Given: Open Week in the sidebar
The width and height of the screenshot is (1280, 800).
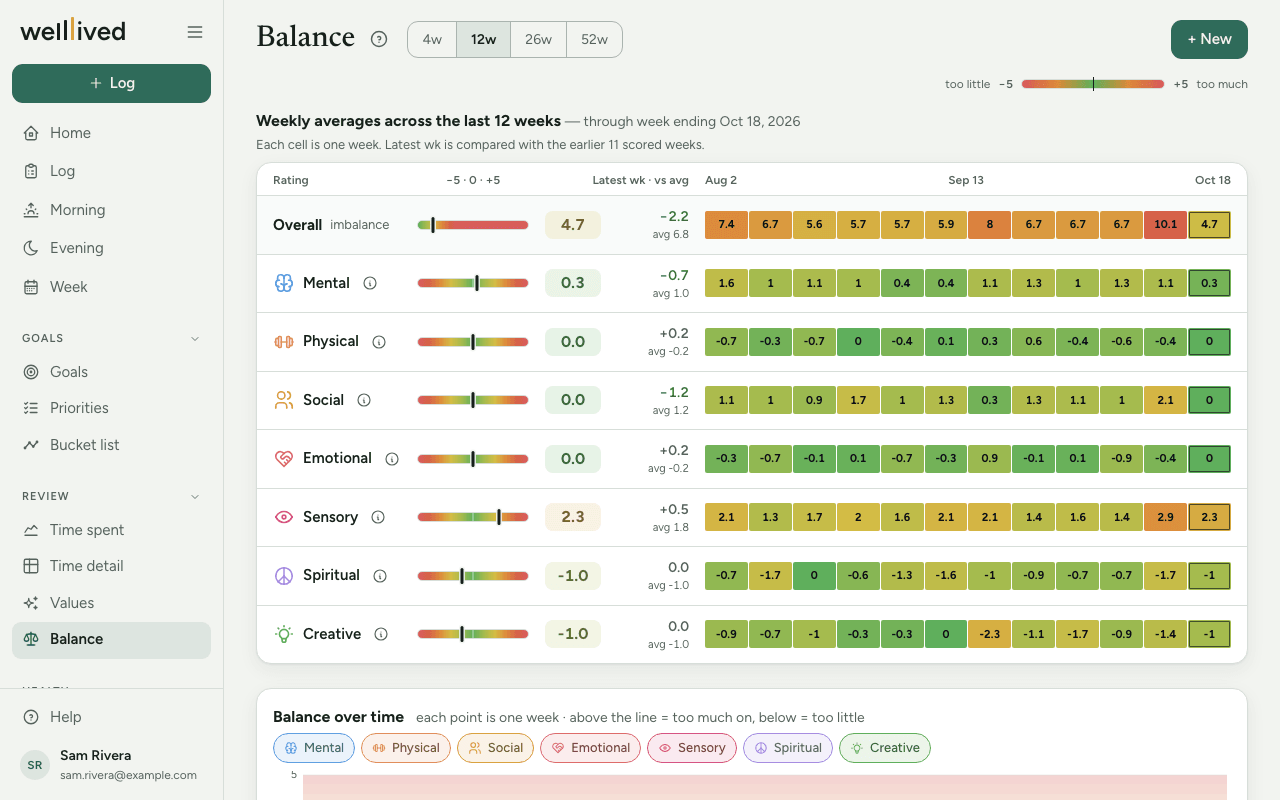Looking at the screenshot, I should tap(111, 287).
